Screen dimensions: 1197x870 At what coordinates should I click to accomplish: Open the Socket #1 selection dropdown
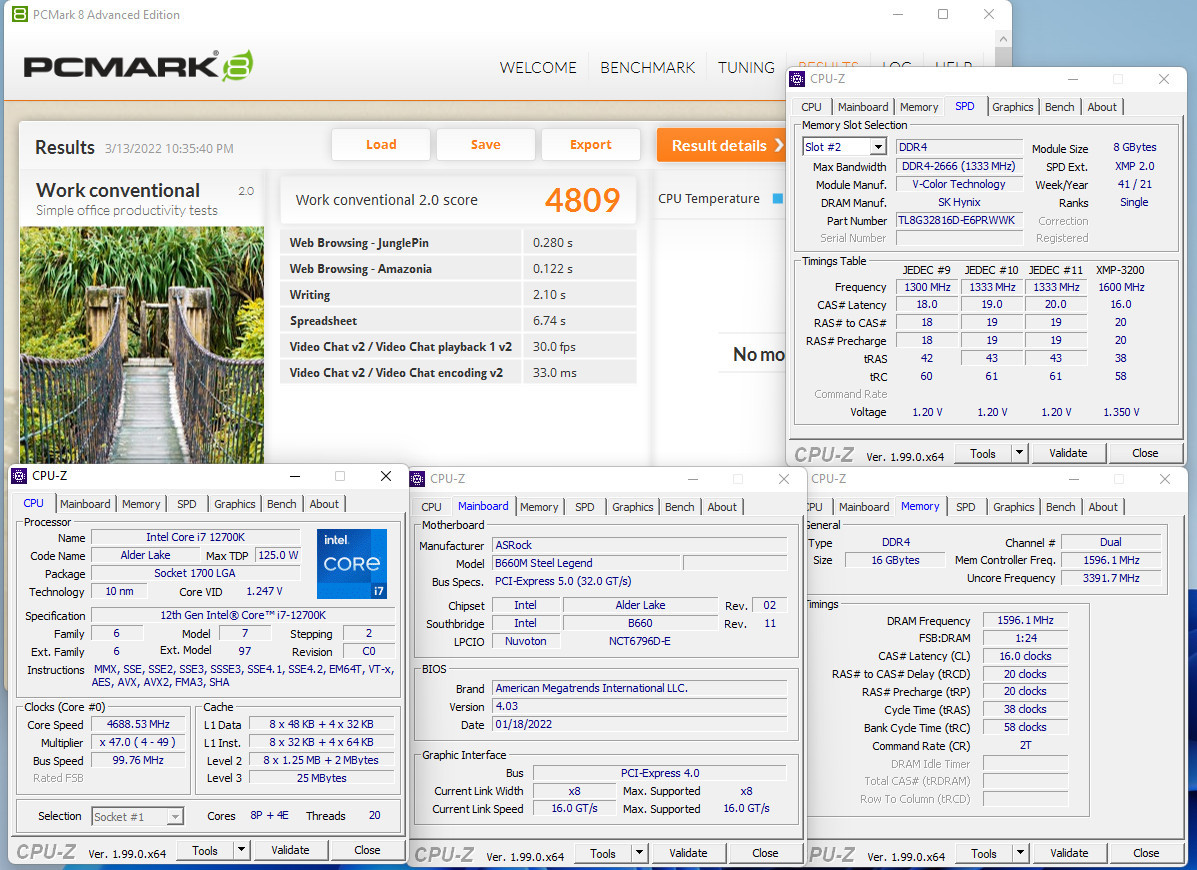pyautogui.click(x=176, y=817)
